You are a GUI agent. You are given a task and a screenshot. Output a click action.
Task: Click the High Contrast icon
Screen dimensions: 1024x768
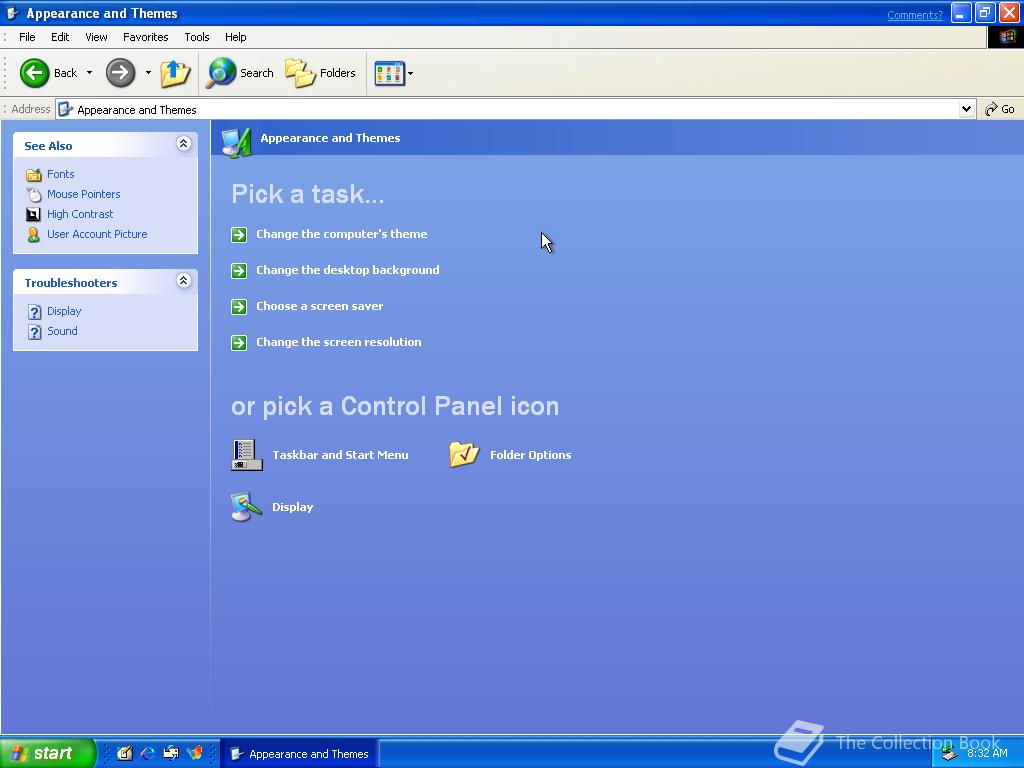[33, 214]
